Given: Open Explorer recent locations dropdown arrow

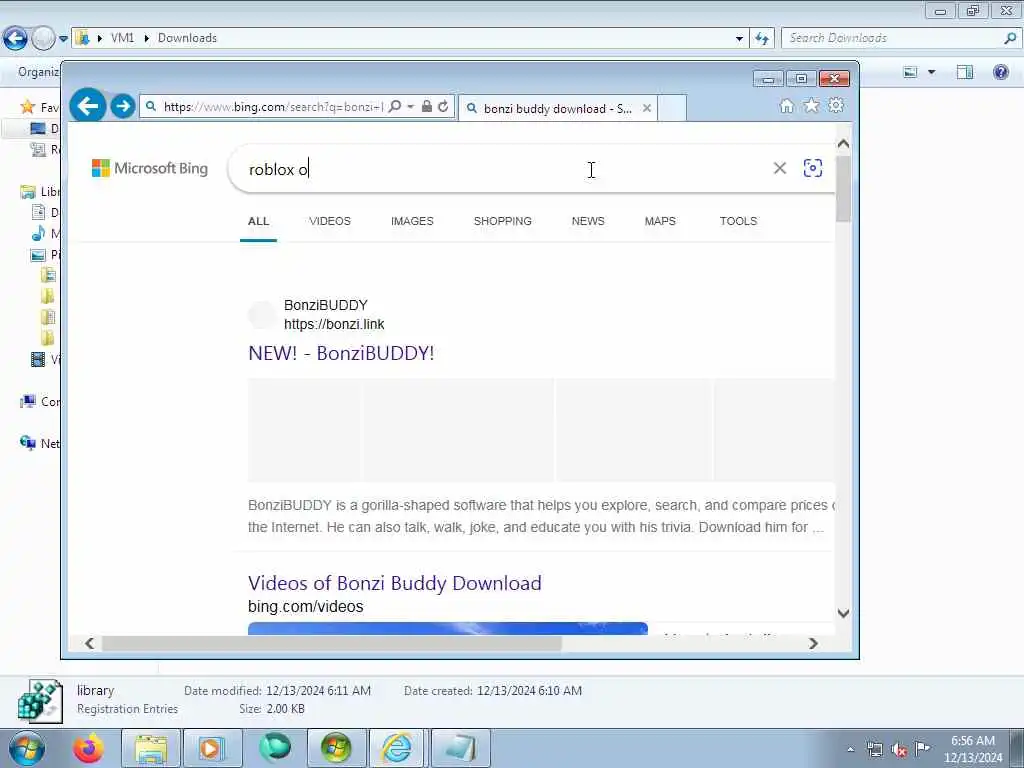Looking at the screenshot, I should pos(63,39).
